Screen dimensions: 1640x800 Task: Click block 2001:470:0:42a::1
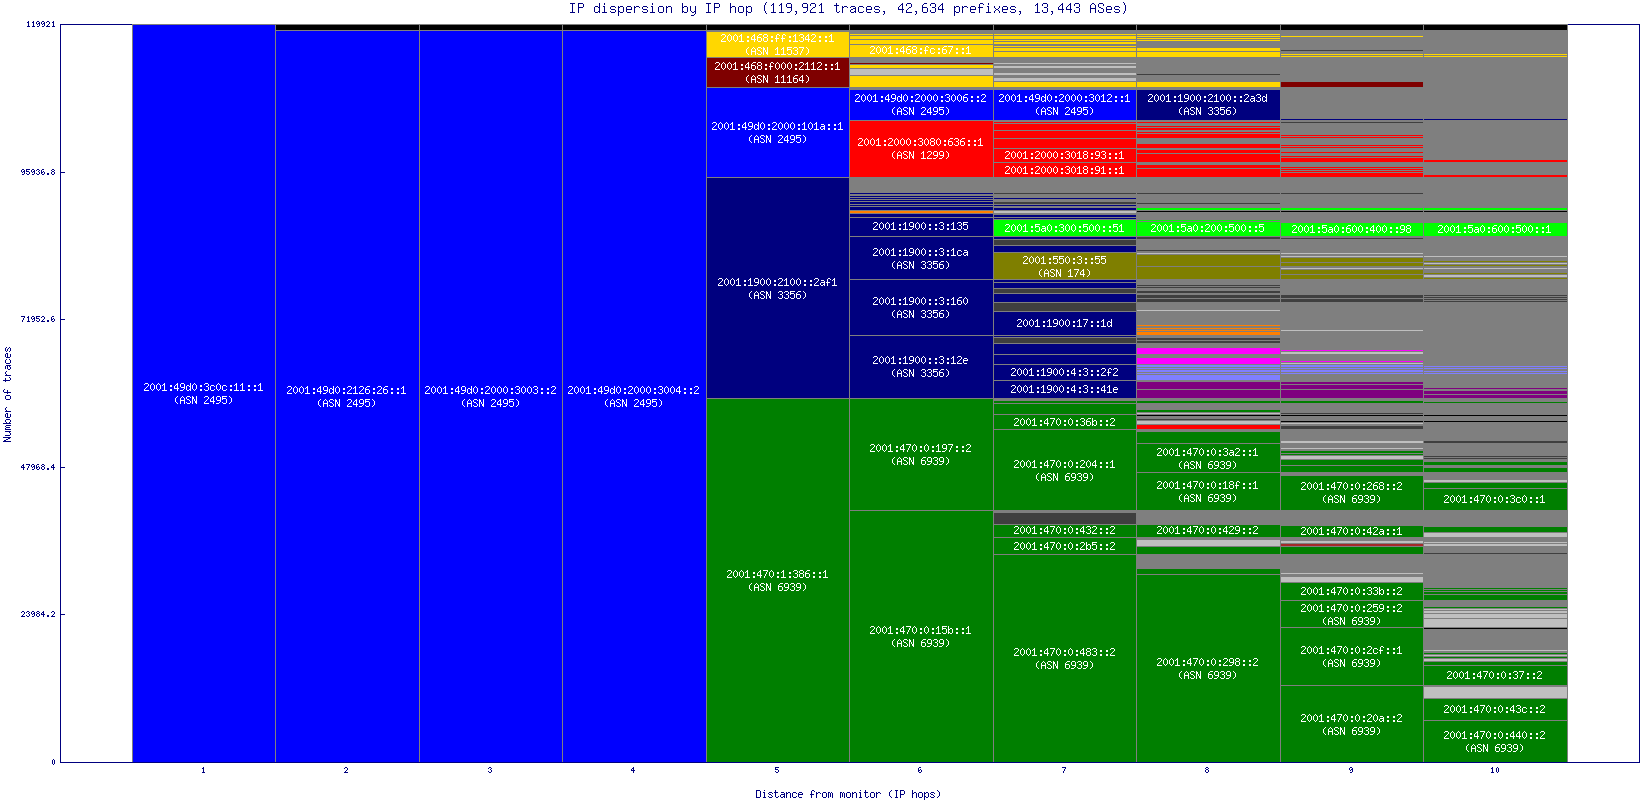(x=1352, y=532)
